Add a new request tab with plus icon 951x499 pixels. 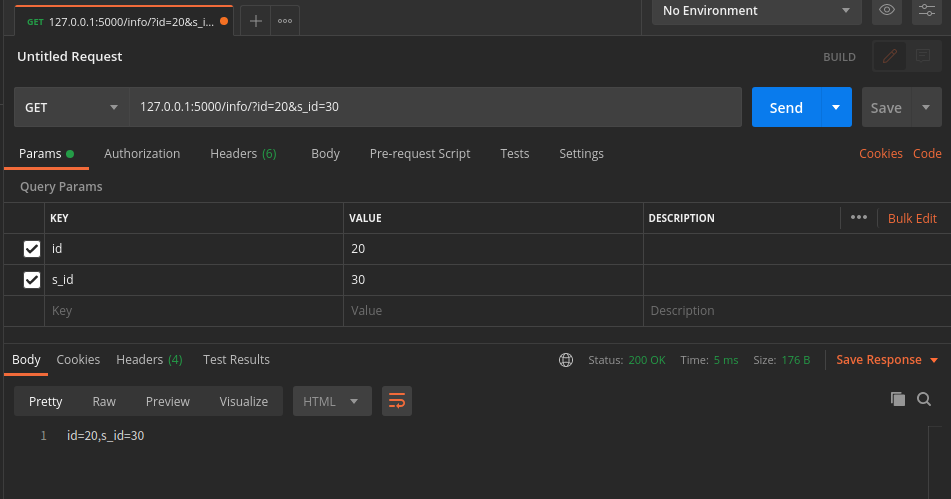(x=256, y=20)
